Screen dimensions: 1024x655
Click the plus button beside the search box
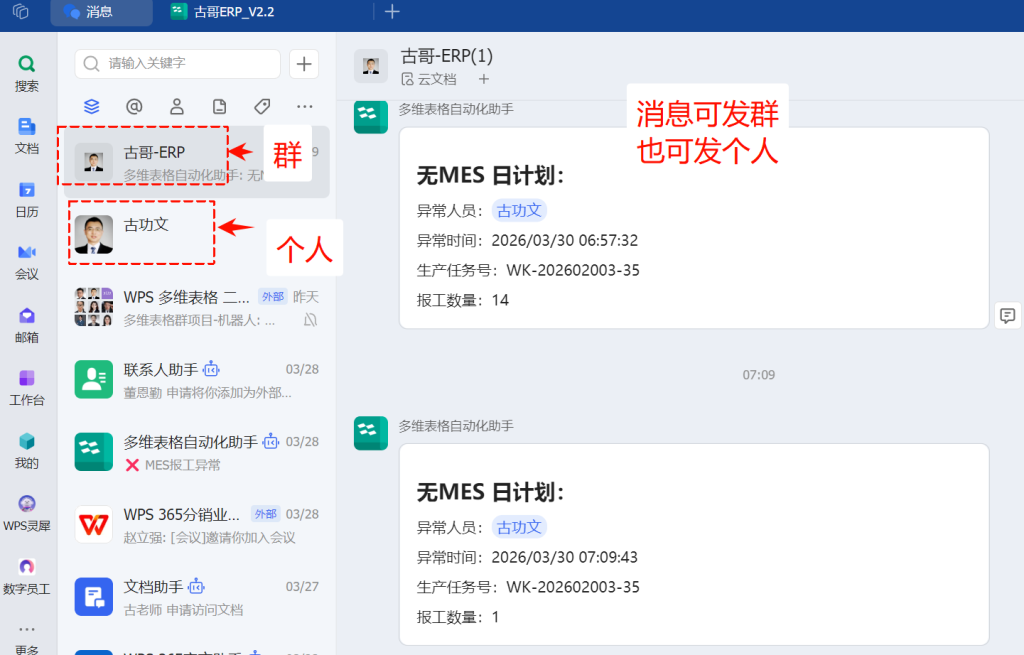click(x=304, y=64)
